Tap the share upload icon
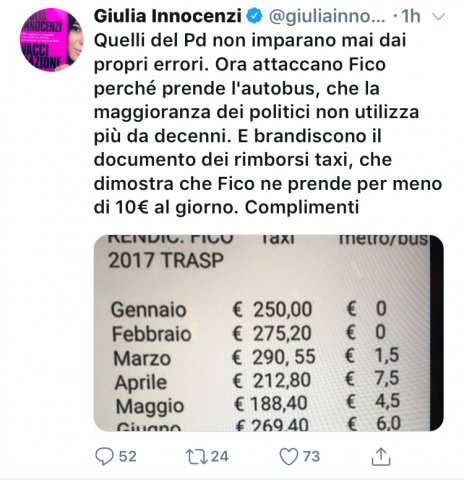The height and width of the screenshot is (480, 464). 381,456
